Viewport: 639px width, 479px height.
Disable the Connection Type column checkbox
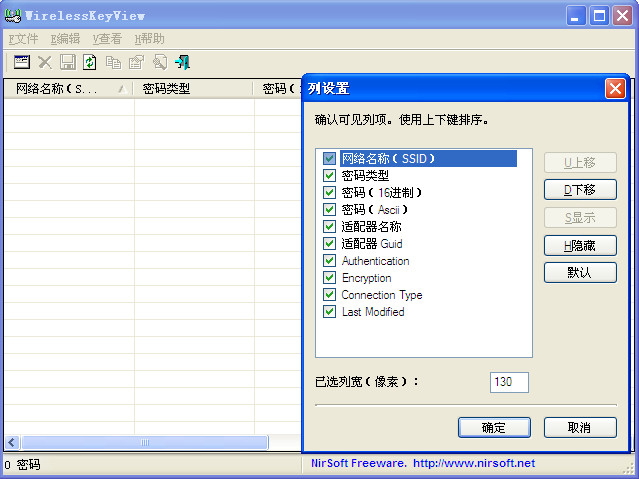pyautogui.click(x=329, y=294)
